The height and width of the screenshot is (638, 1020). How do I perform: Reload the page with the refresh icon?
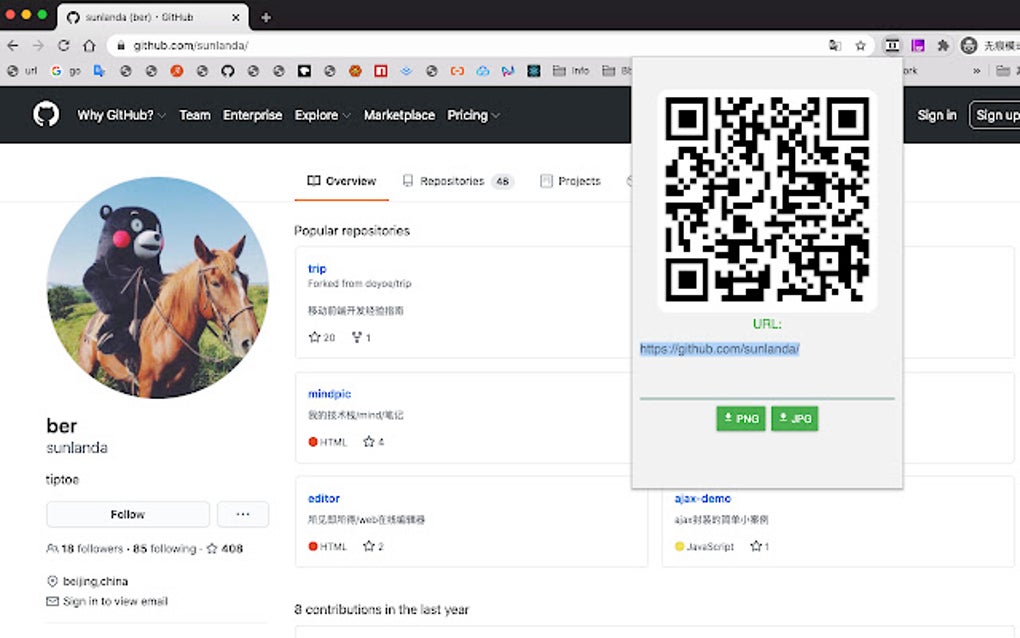[63, 44]
